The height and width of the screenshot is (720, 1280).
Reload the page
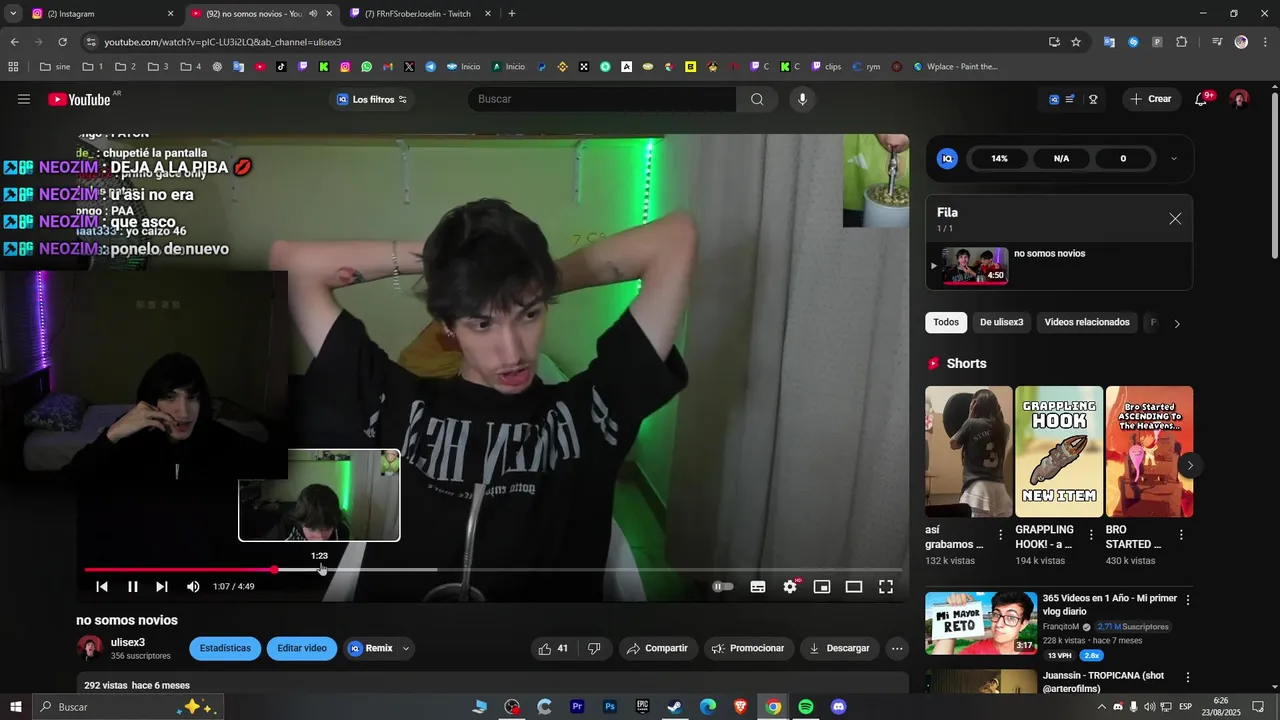[62, 42]
